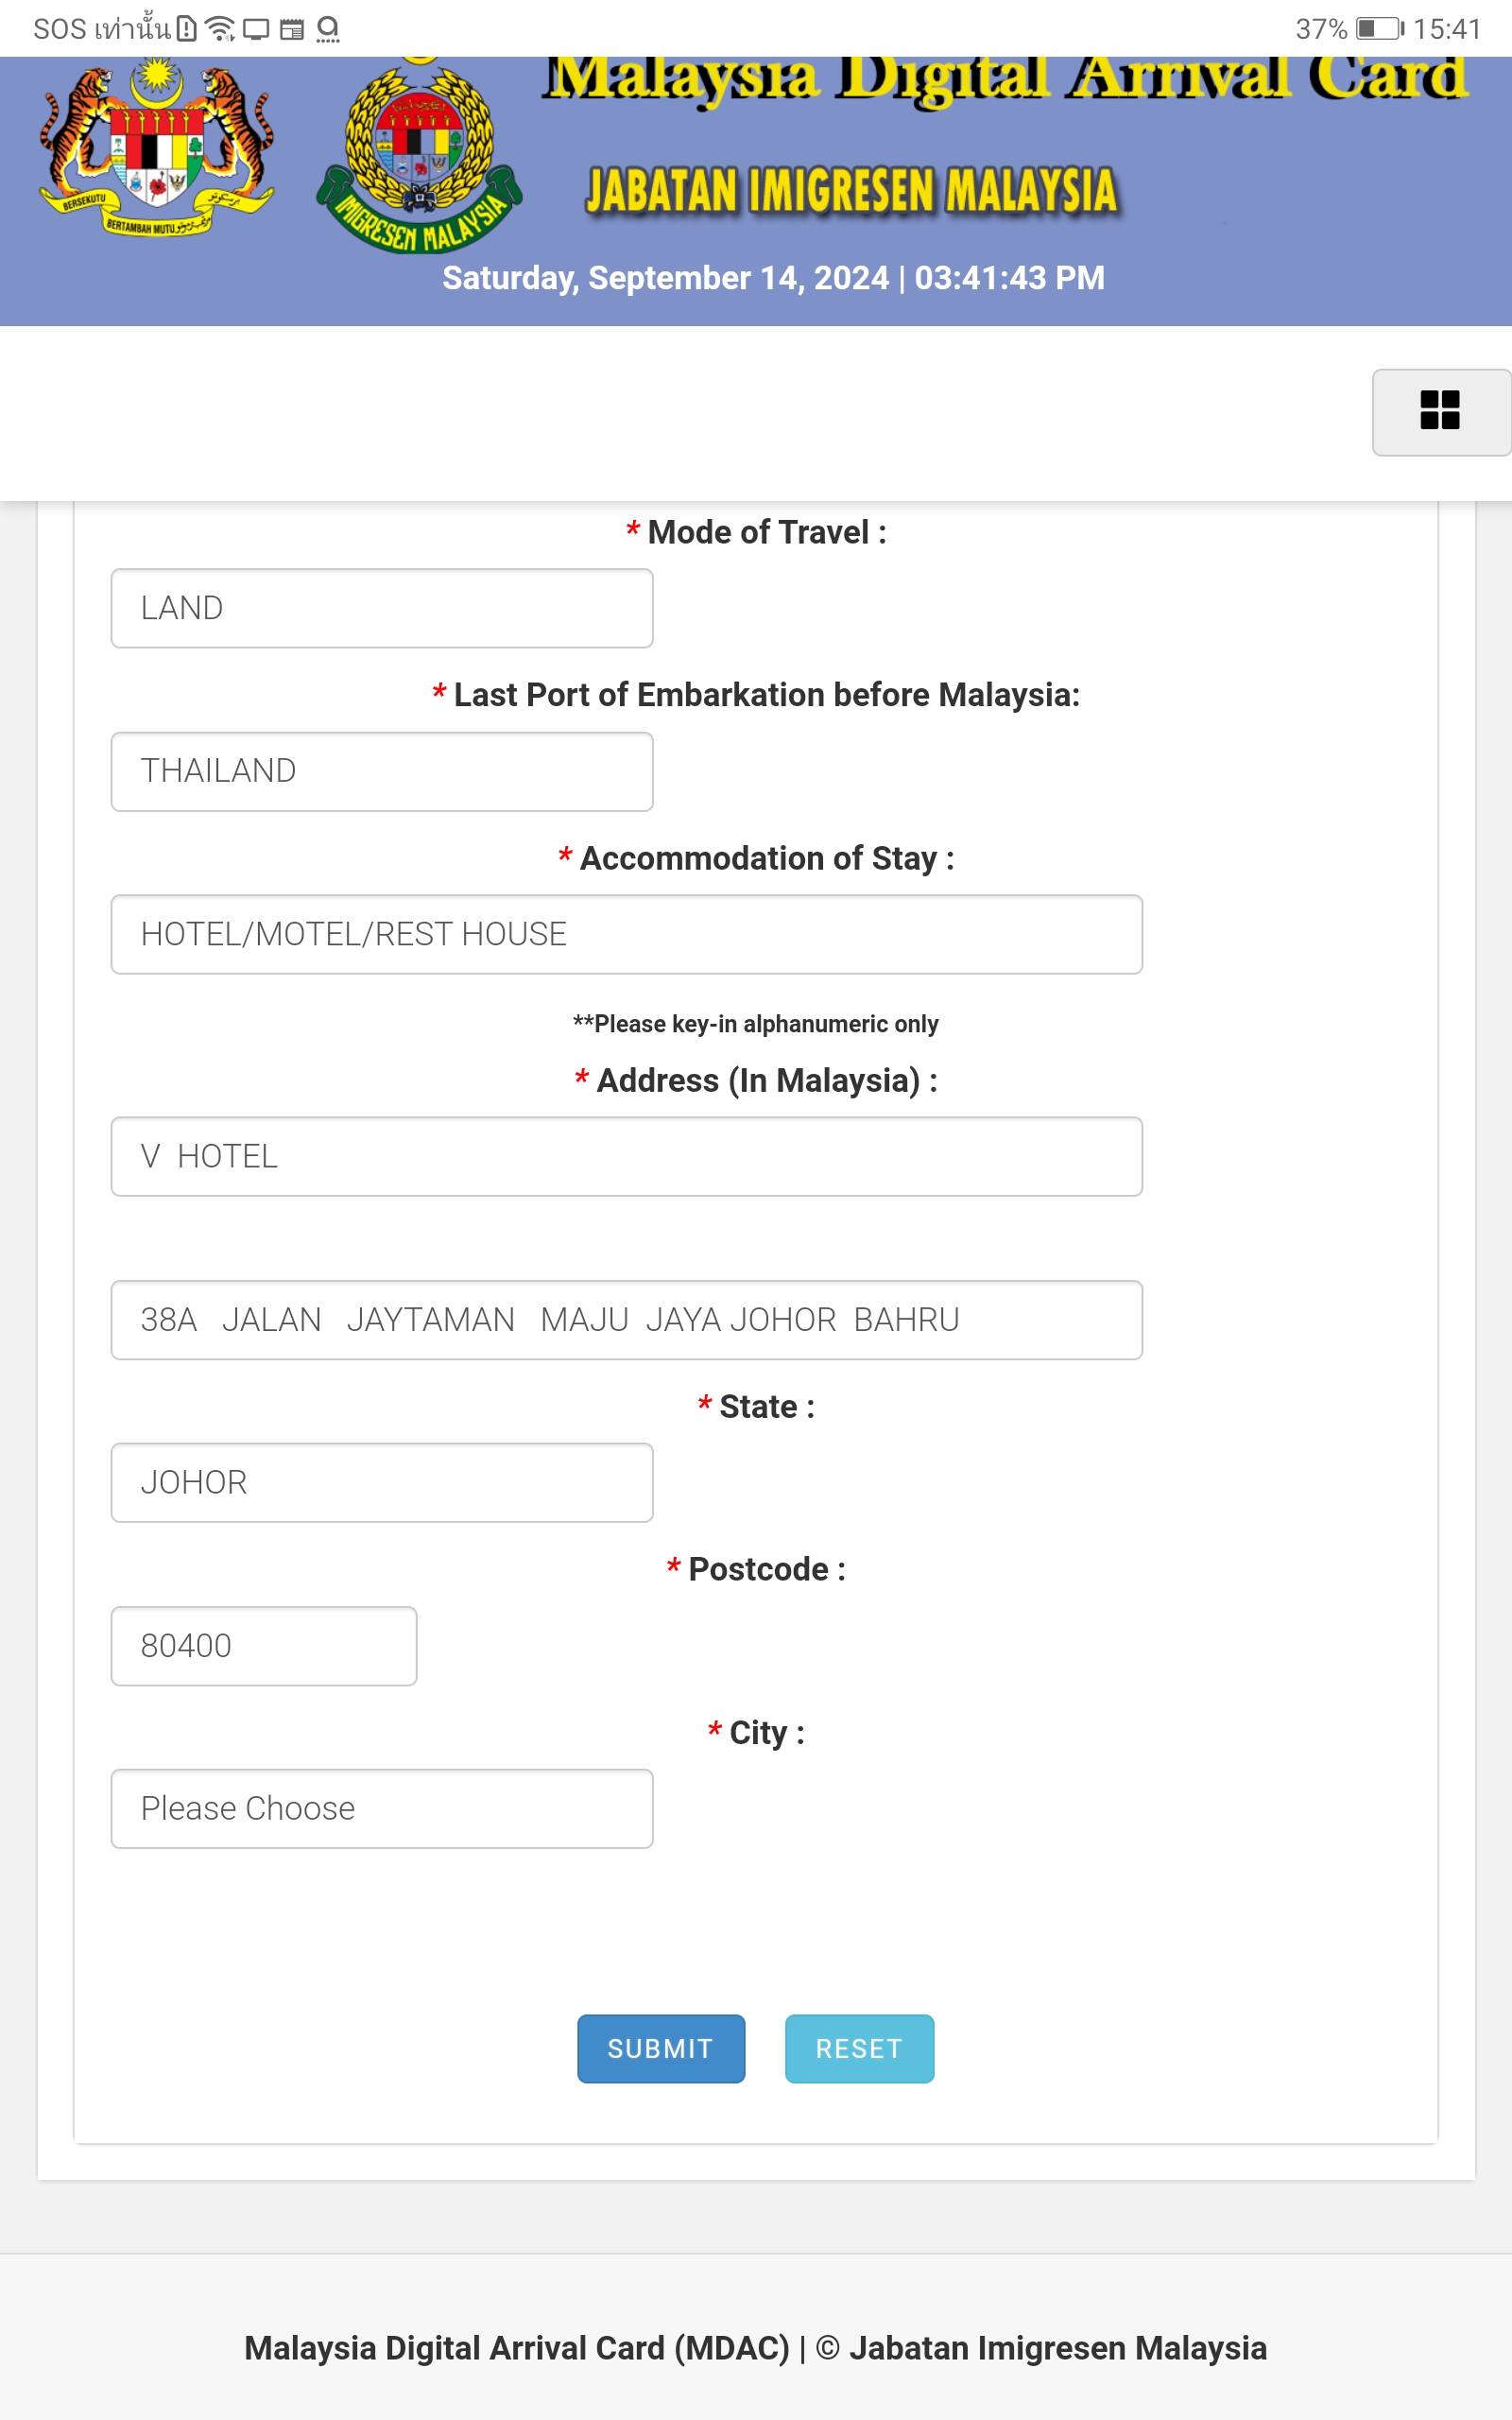This screenshot has height=2420, width=1512.
Task: Tap the battery indicator icon
Action: pos(1379,28)
